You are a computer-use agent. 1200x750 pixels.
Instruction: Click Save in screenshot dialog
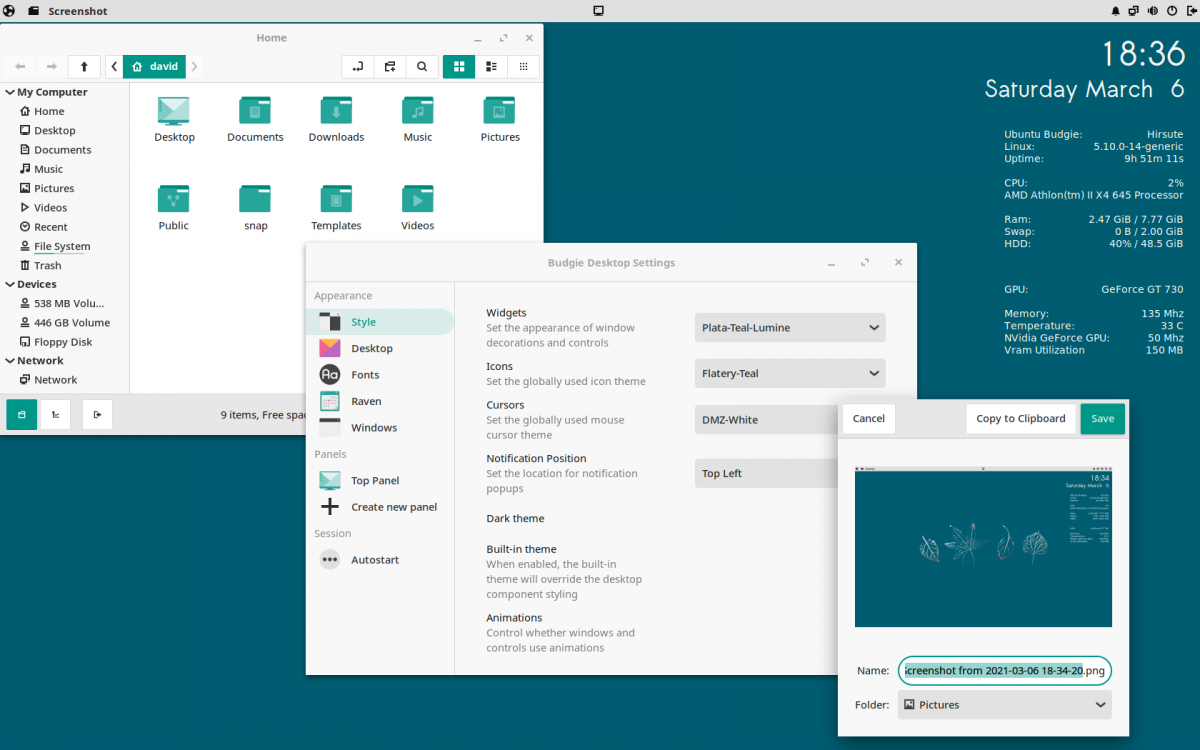1102,418
